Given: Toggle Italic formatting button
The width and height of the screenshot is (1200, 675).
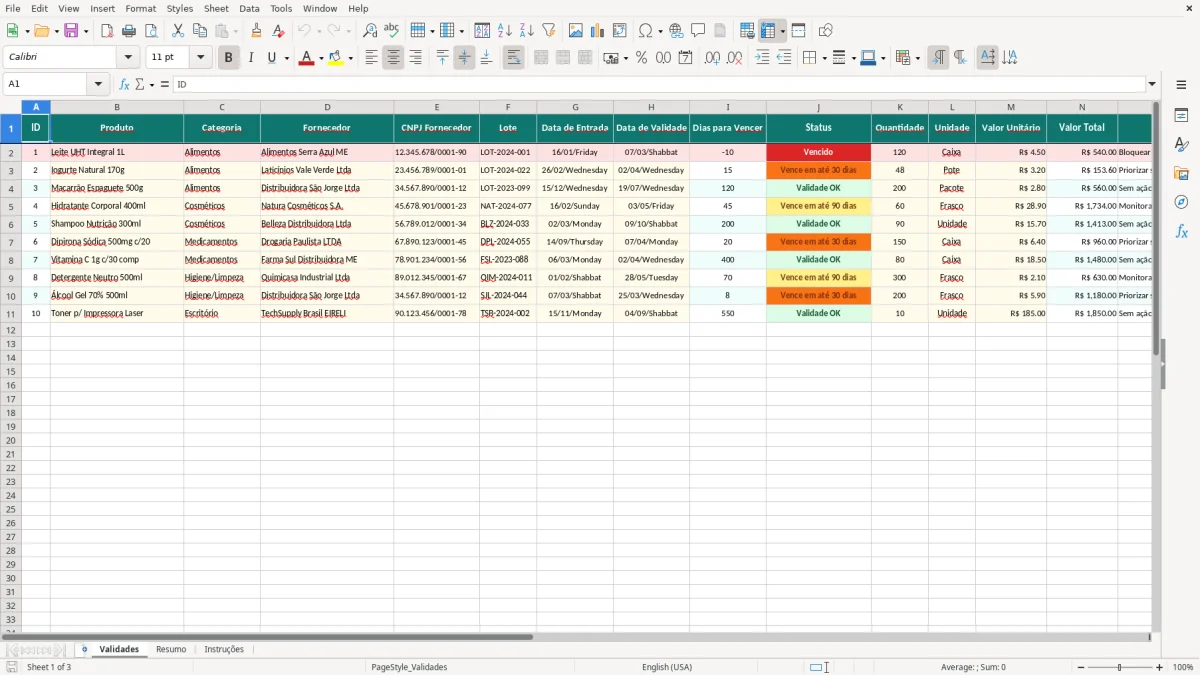Looking at the screenshot, I should [x=251, y=58].
